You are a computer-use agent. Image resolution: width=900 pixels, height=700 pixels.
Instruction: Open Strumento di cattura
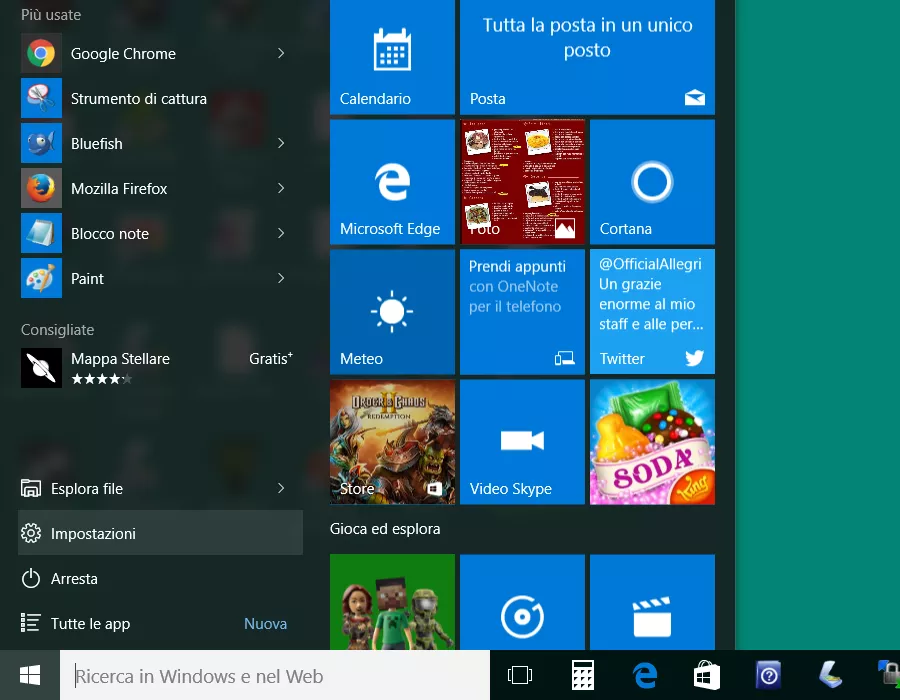(x=138, y=99)
